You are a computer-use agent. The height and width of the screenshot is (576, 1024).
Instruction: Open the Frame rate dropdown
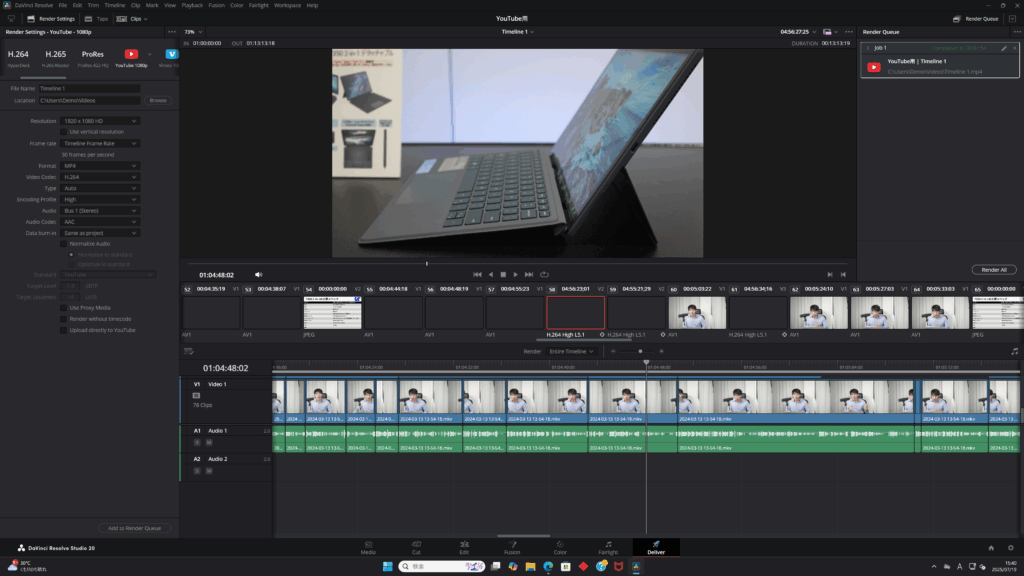[x=100, y=143]
